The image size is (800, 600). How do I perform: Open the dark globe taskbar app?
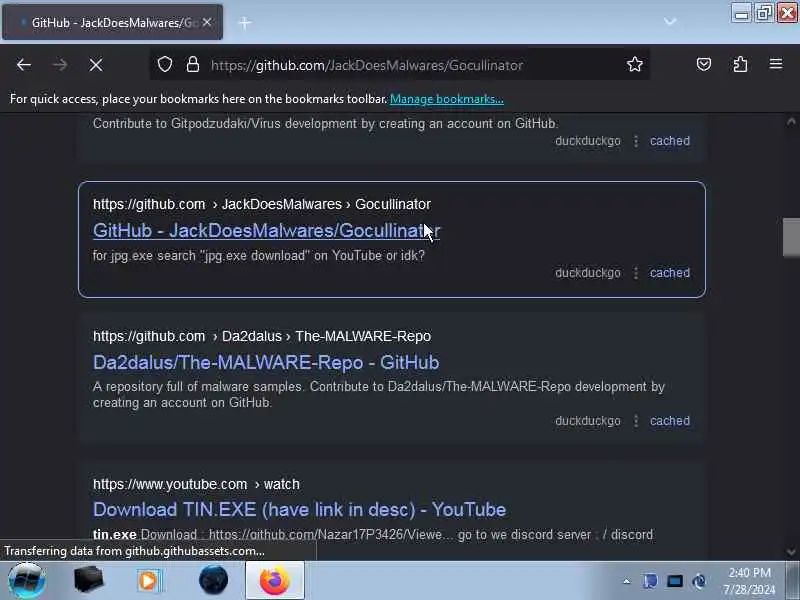click(x=213, y=580)
